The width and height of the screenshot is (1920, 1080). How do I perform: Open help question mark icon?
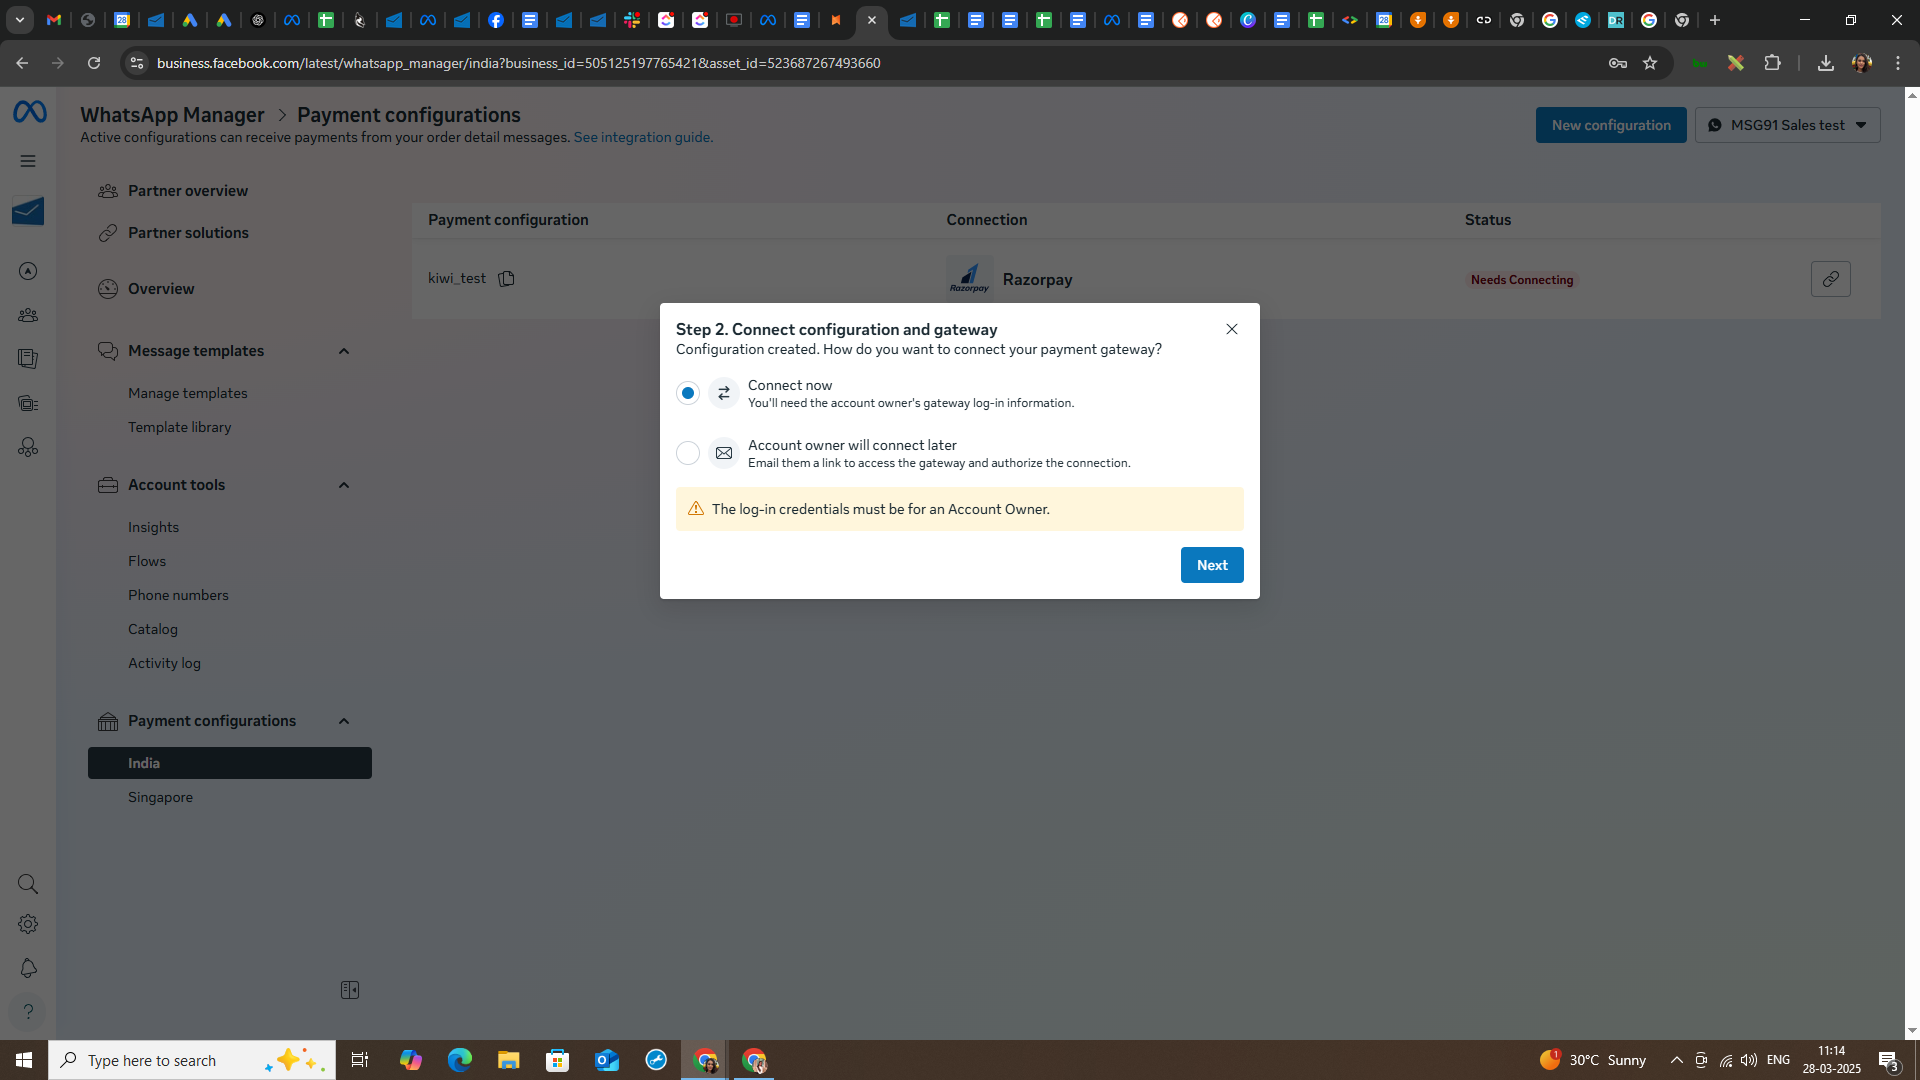28,1012
